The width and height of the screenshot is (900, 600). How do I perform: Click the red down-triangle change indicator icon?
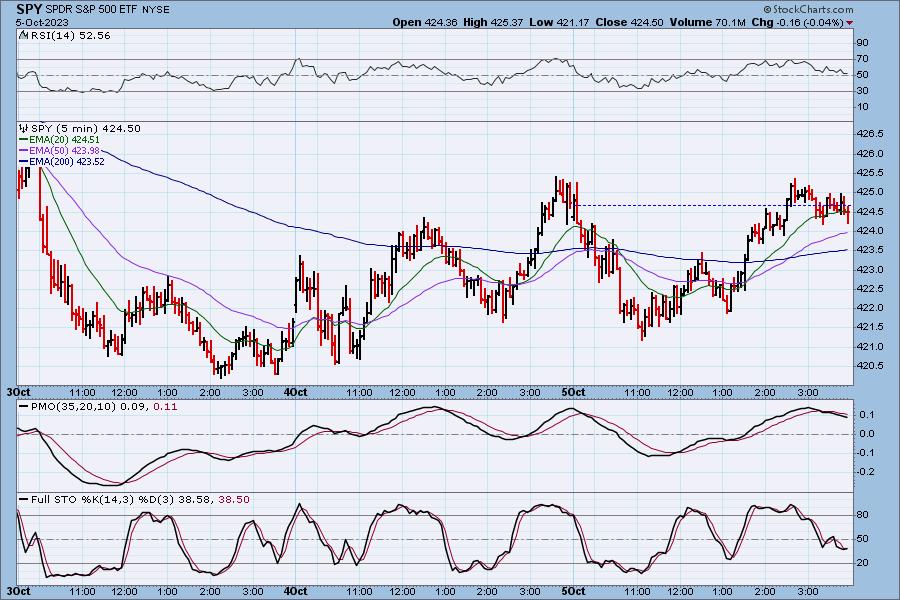(x=849, y=23)
